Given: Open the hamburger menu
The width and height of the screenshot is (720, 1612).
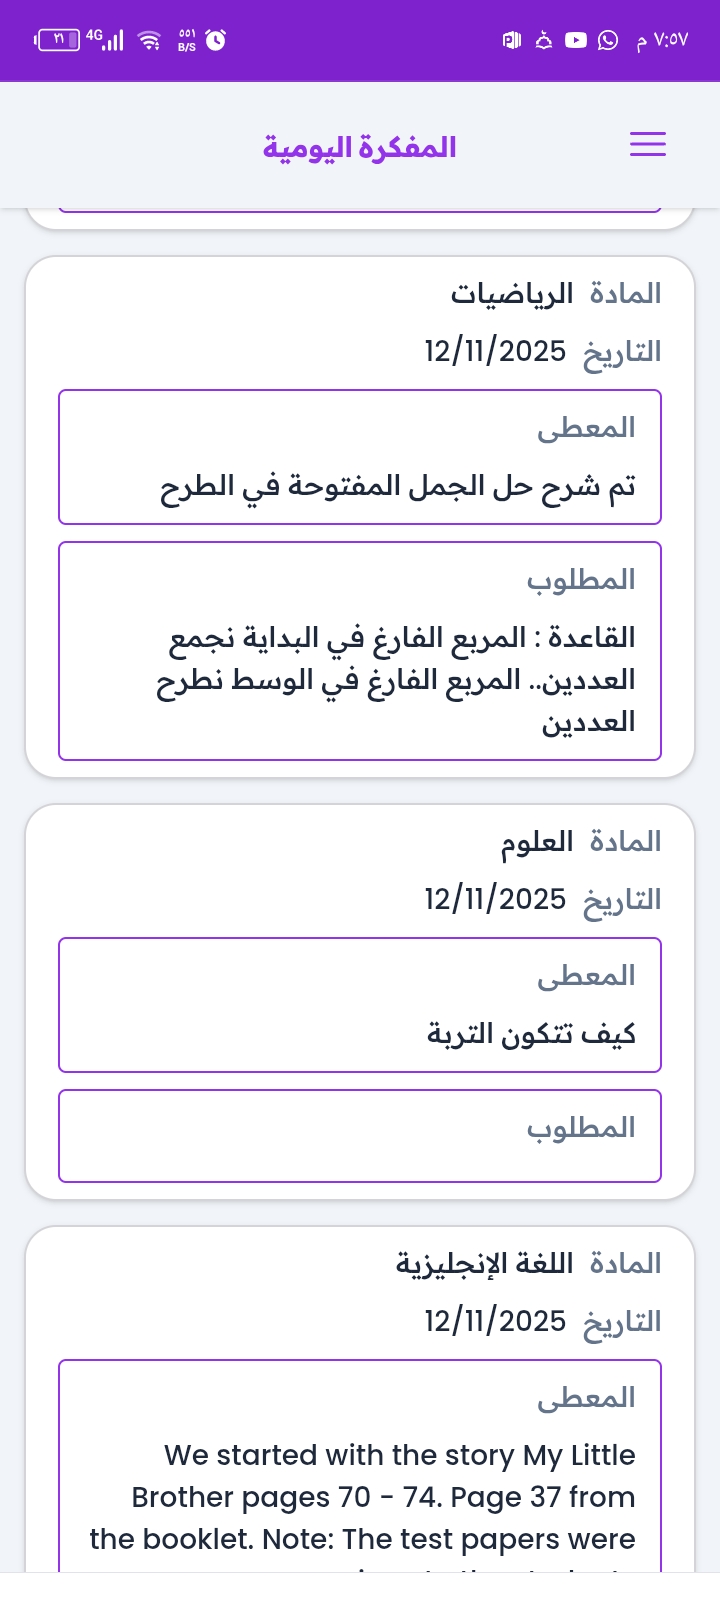Looking at the screenshot, I should coord(647,145).
